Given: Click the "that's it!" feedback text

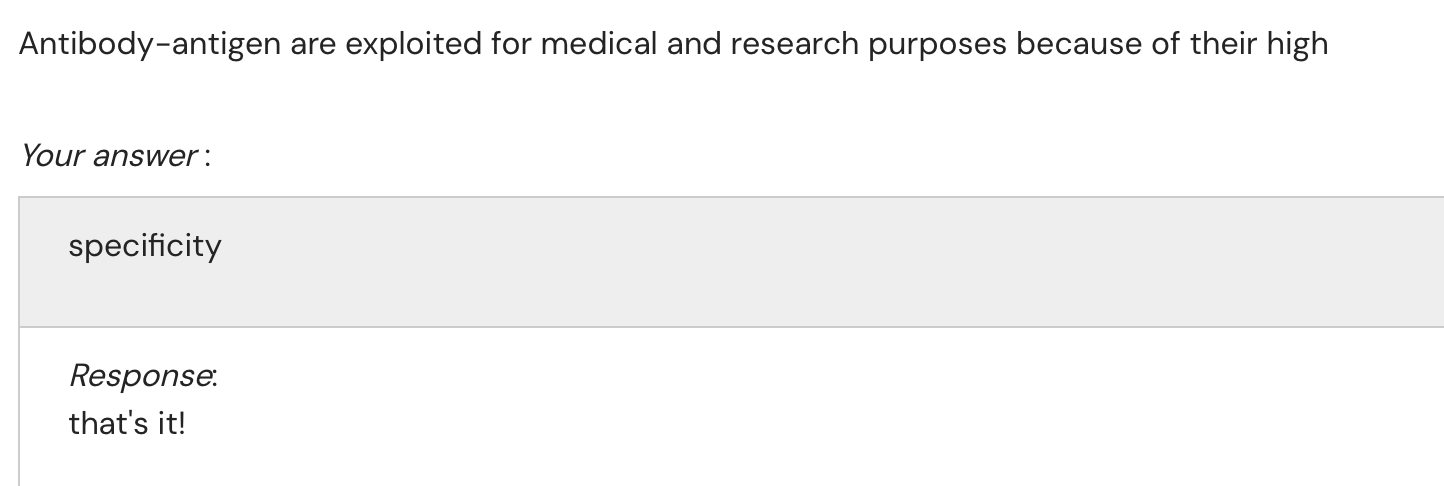Looking at the screenshot, I should 127,423.
